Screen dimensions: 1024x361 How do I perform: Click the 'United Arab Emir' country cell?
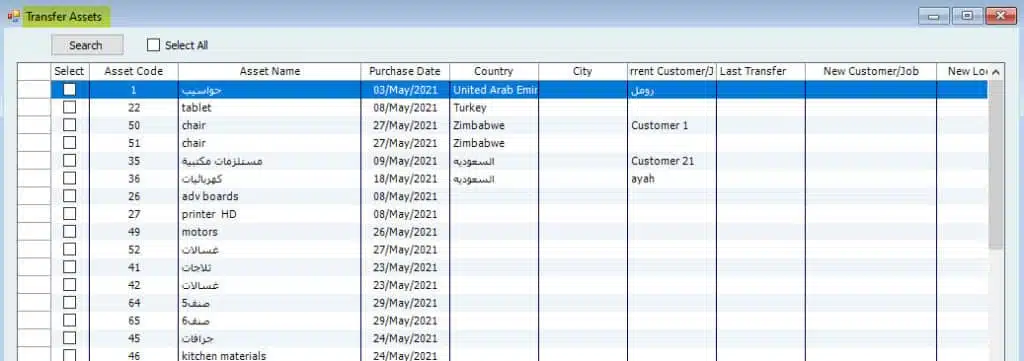494,89
